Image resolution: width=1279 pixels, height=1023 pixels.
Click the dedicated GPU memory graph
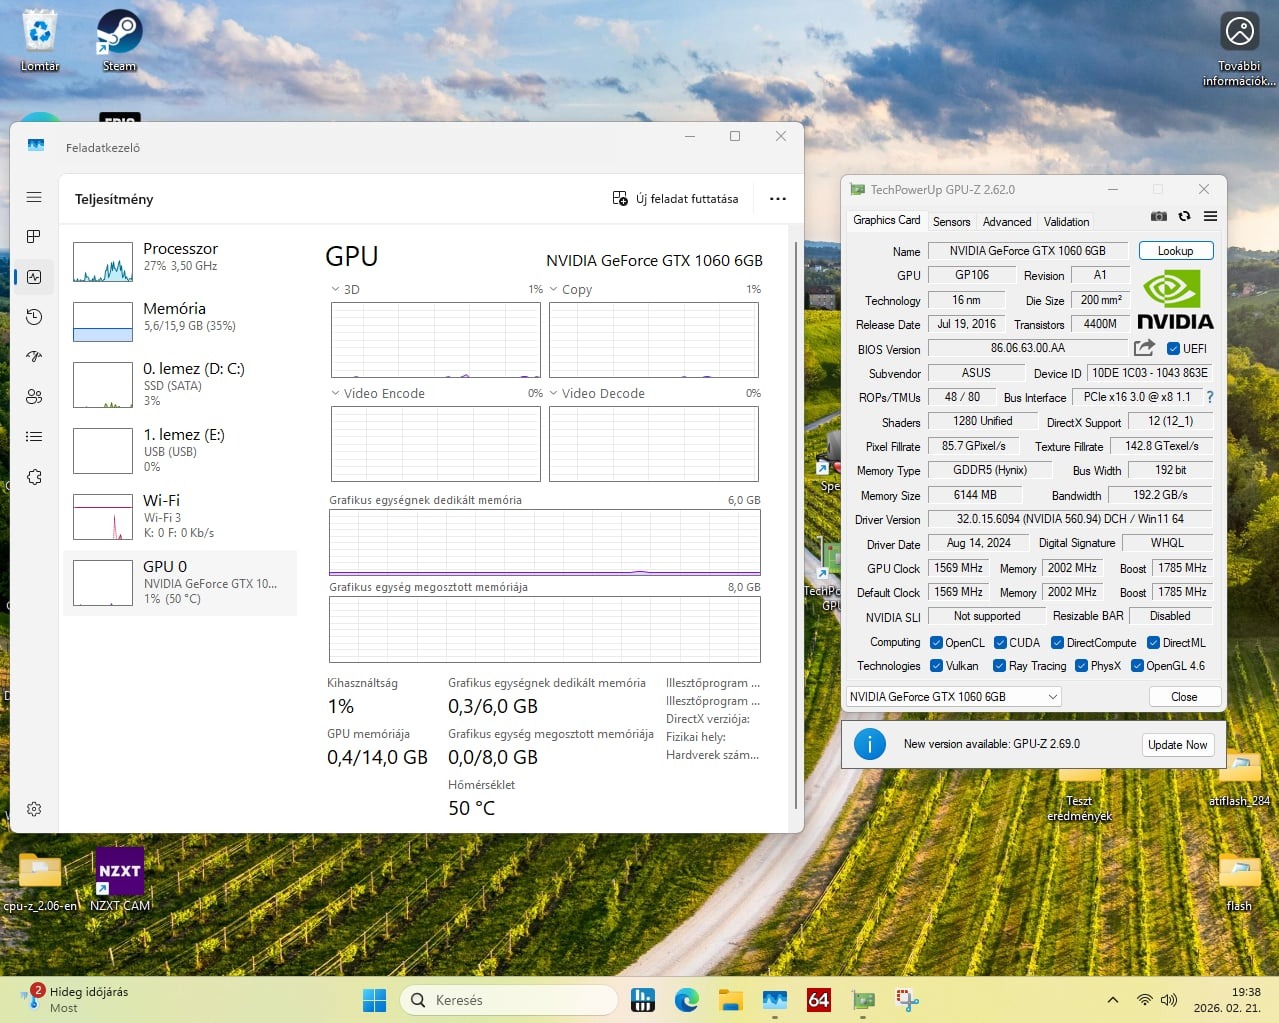544,542
